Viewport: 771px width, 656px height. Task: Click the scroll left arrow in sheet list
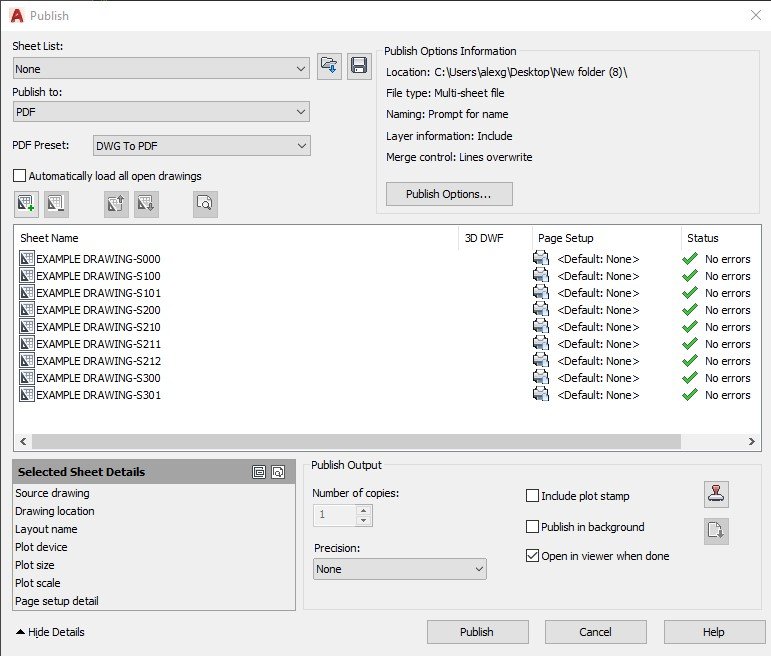23,441
